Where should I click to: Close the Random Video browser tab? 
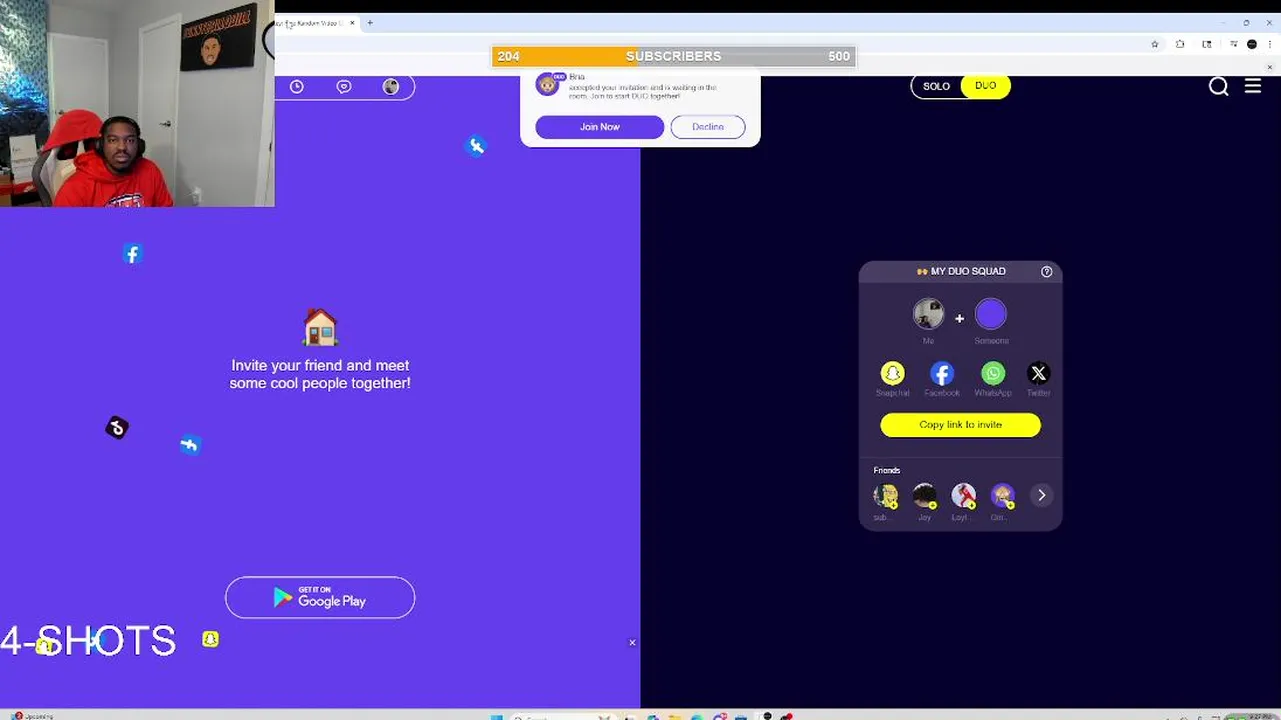[x=352, y=23]
